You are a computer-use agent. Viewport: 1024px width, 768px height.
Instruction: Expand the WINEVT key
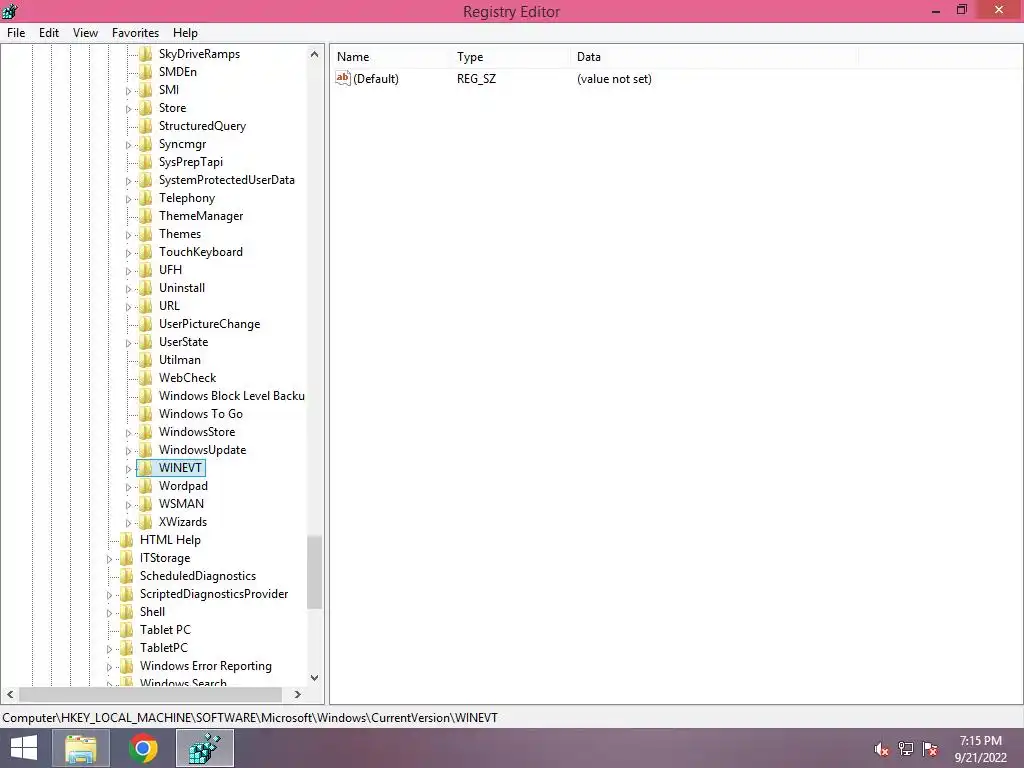[129, 469]
